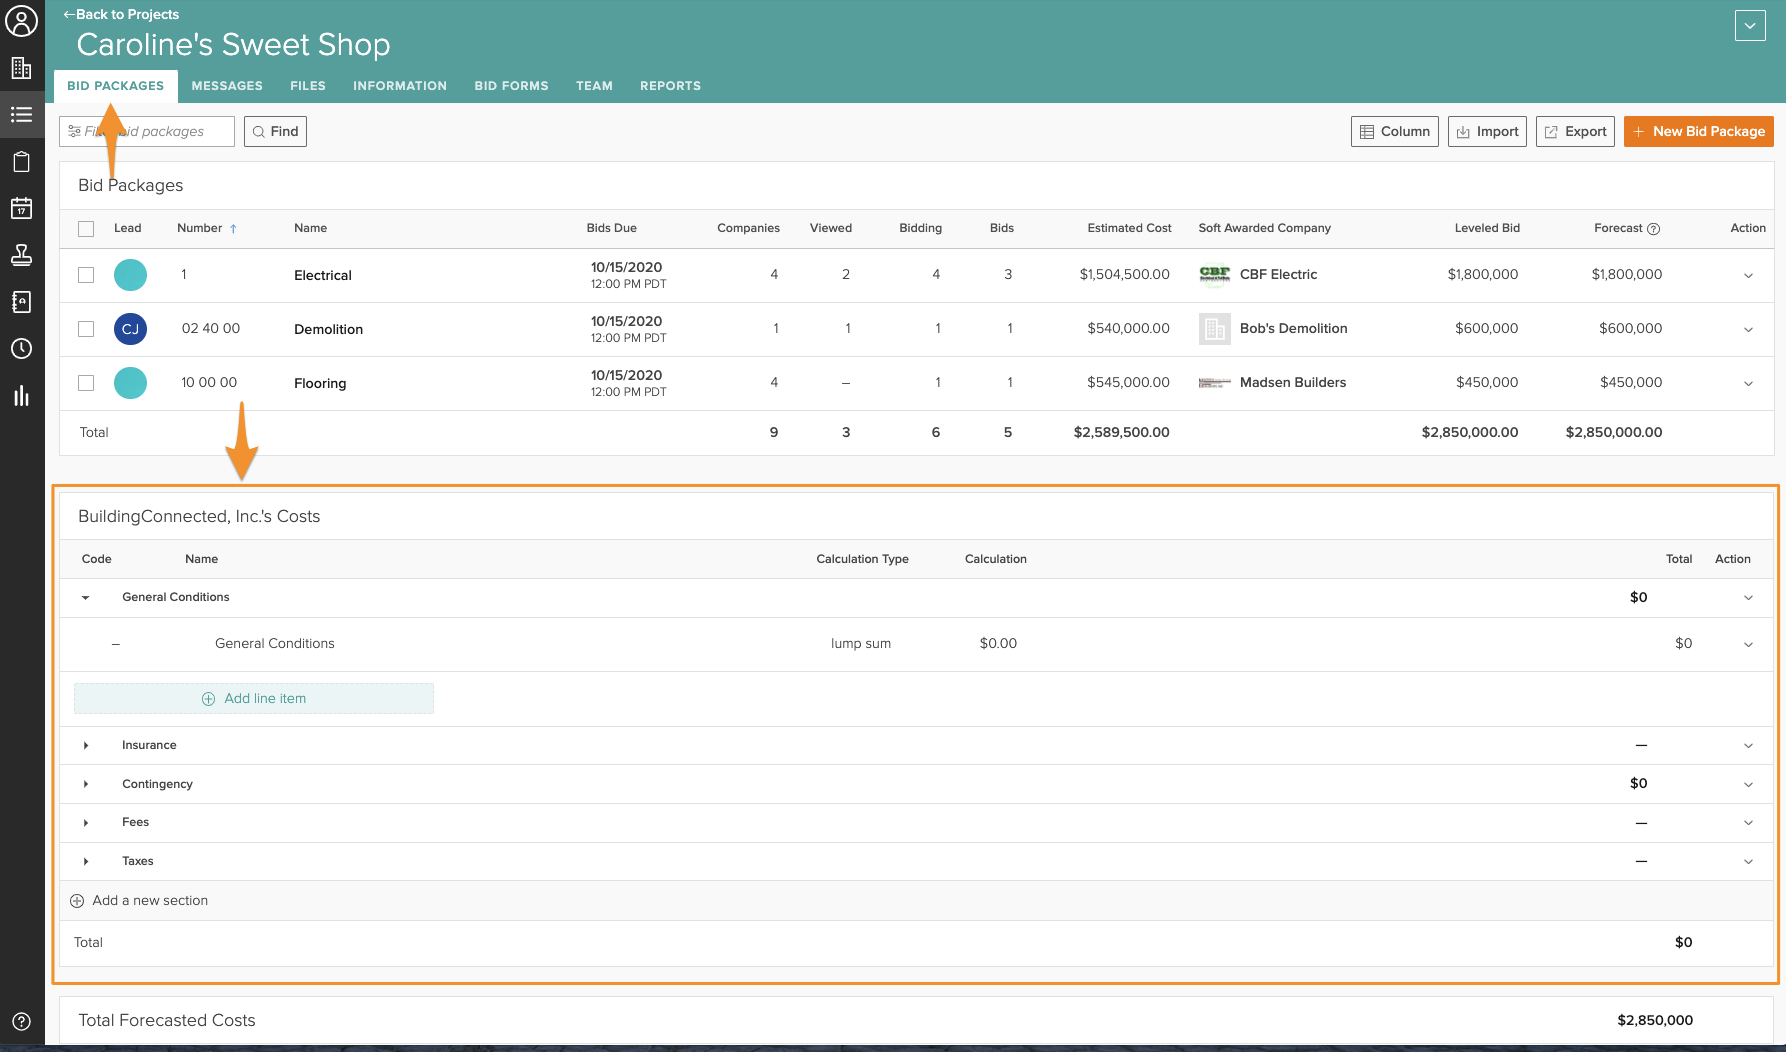Switch to the Messages tab
Image resolution: width=1786 pixels, height=1052 pixels.
(x=227, y=86)
